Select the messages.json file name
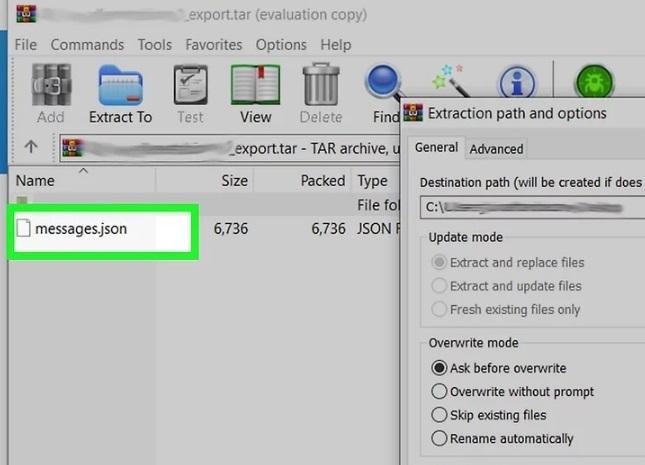 (x=81, y=228)
